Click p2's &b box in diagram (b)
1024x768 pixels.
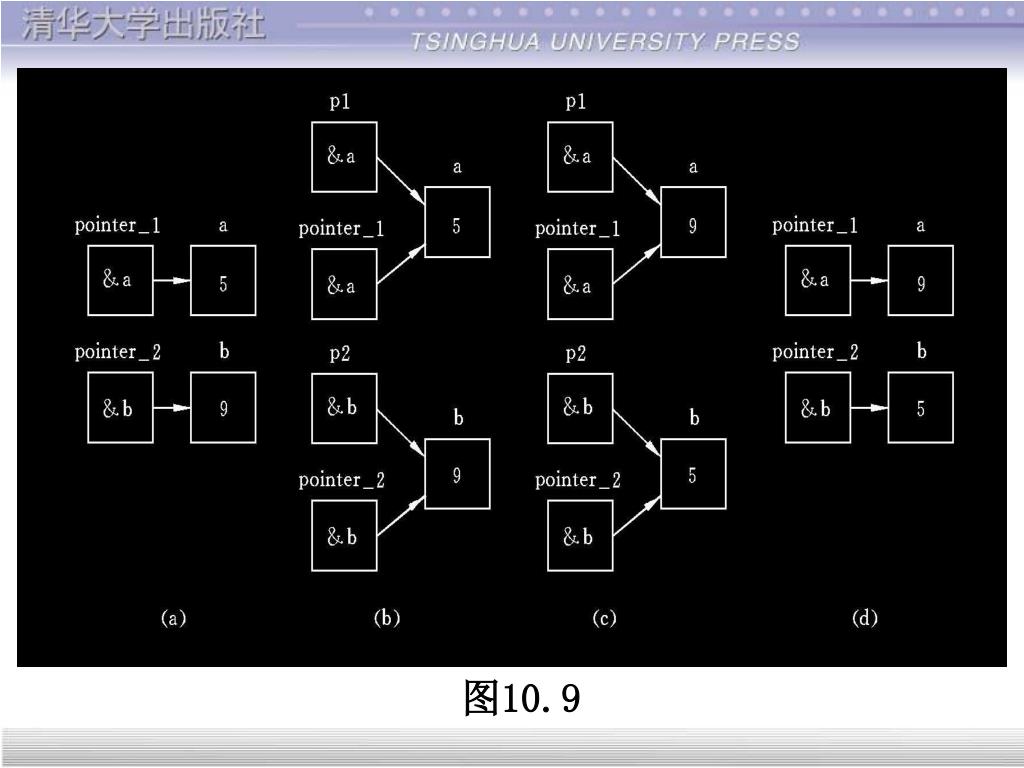[344, 408]
